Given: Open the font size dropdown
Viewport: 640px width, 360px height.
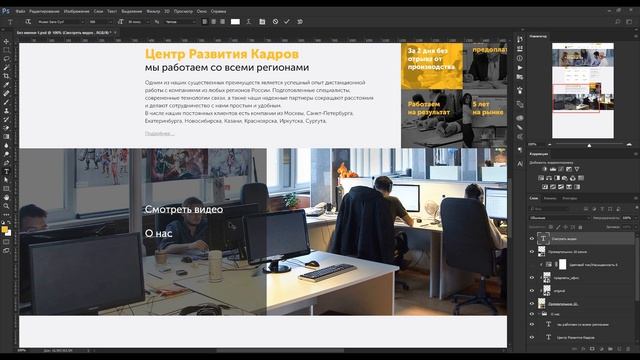Looking at the screenshot, I should [x=138, y=22].
